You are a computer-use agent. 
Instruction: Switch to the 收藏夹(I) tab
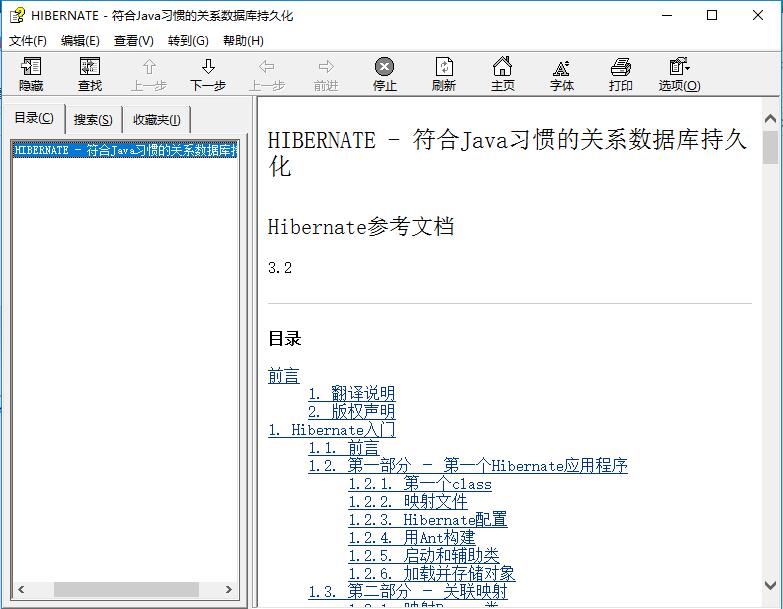click(157, 120)
